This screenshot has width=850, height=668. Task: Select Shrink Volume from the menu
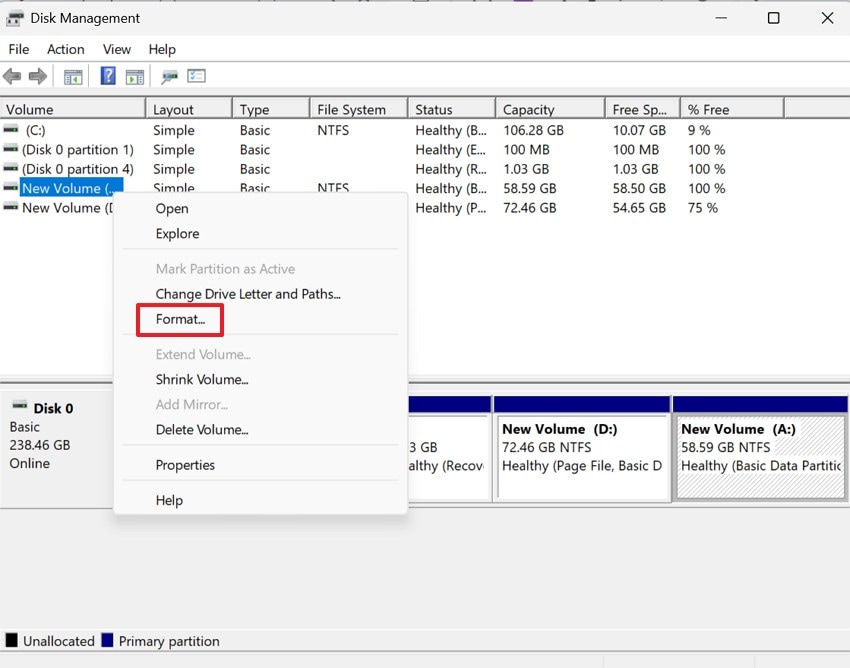pos(202,379)
